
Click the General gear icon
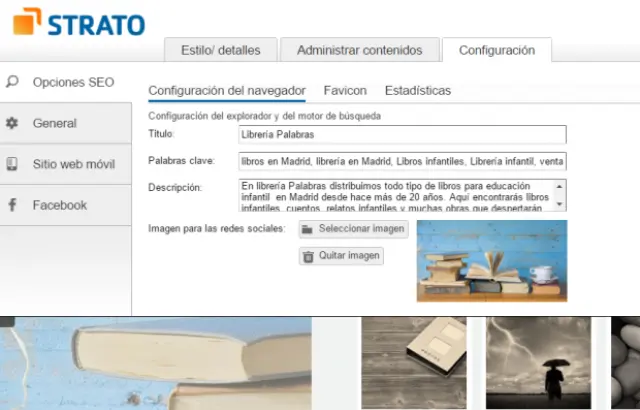coord(12,123)
